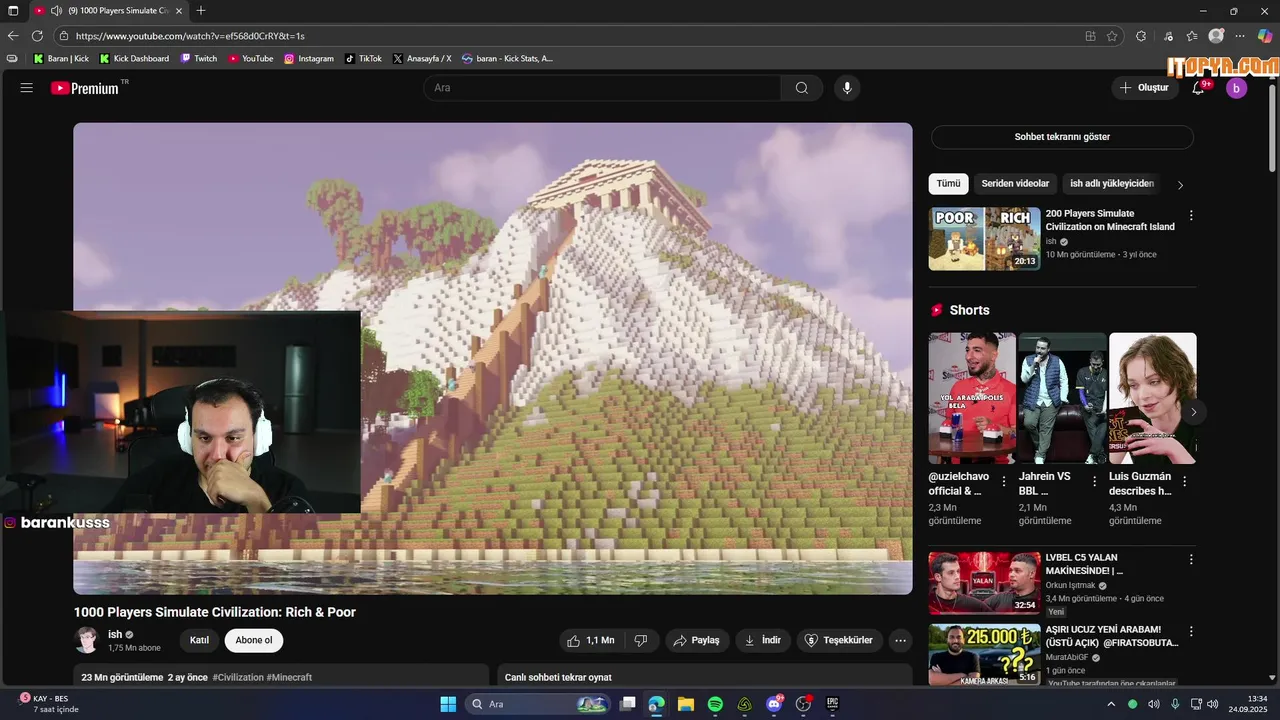Screen dimensions: 1280x720
Task: Start voice search with microphone icon
Action: (x=847, y=88)
